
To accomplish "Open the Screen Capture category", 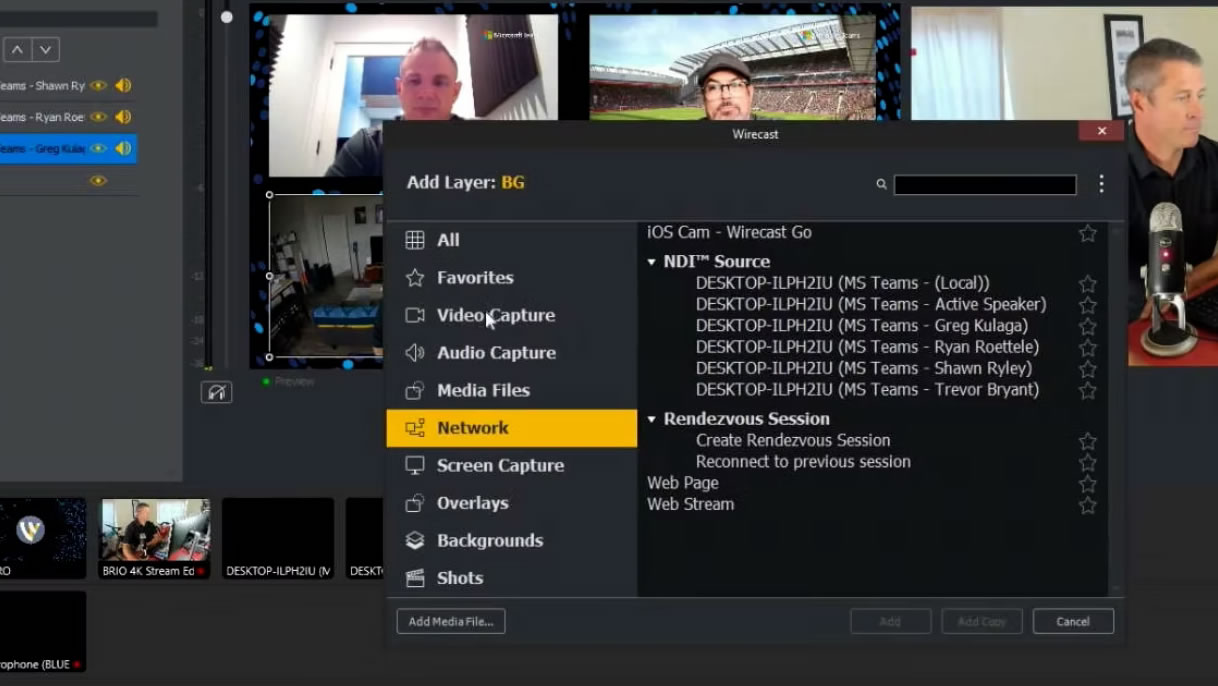I will 512,465.
